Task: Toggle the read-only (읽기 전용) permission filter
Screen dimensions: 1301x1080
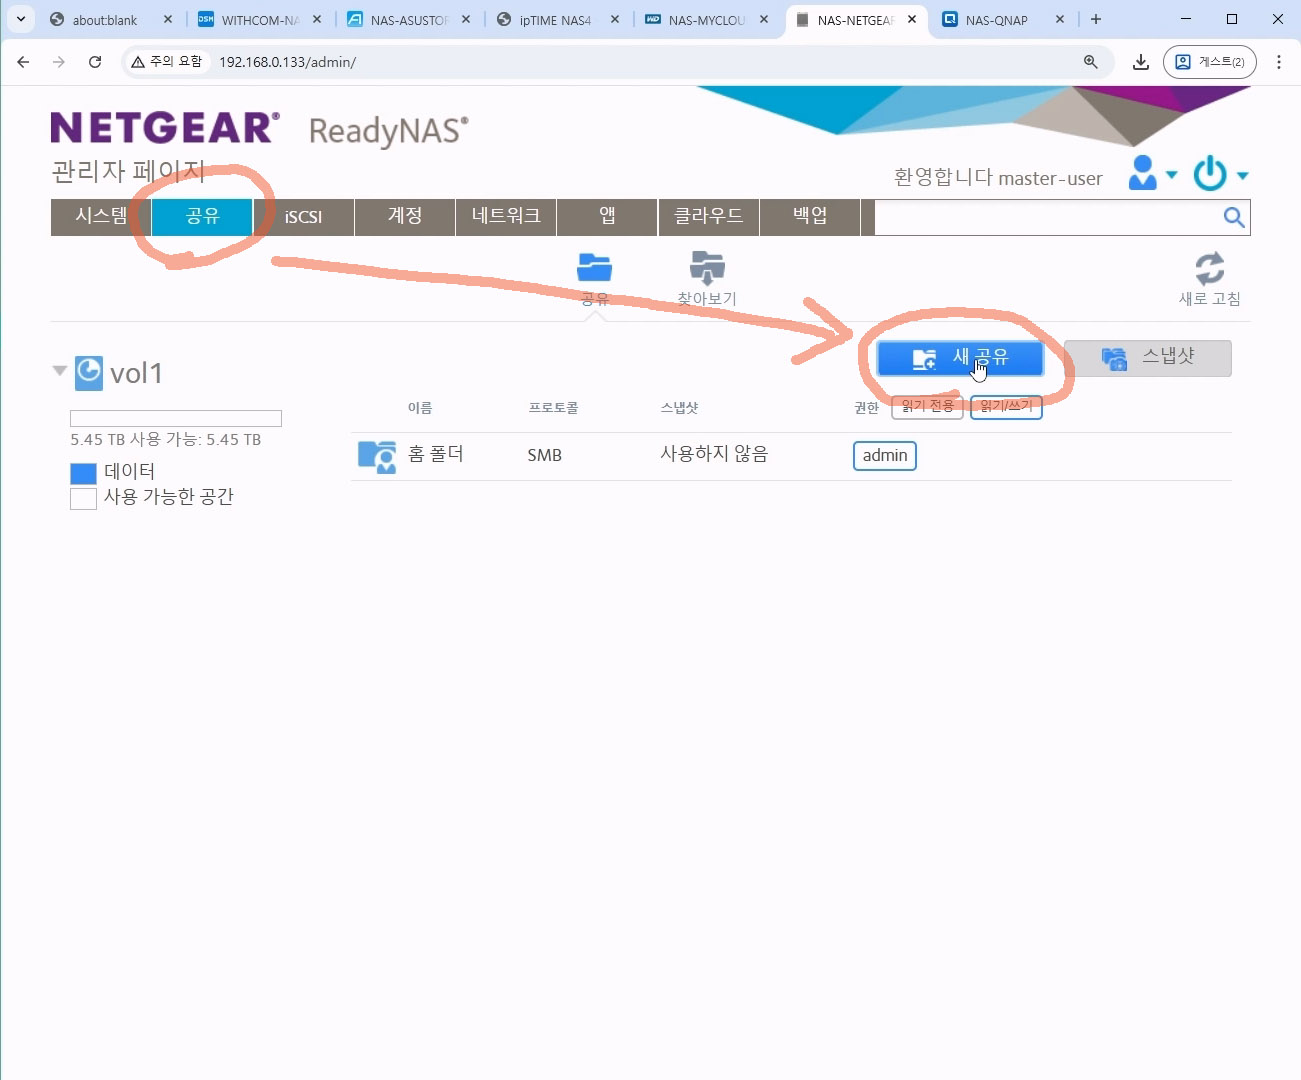Action: pos(927,407)
